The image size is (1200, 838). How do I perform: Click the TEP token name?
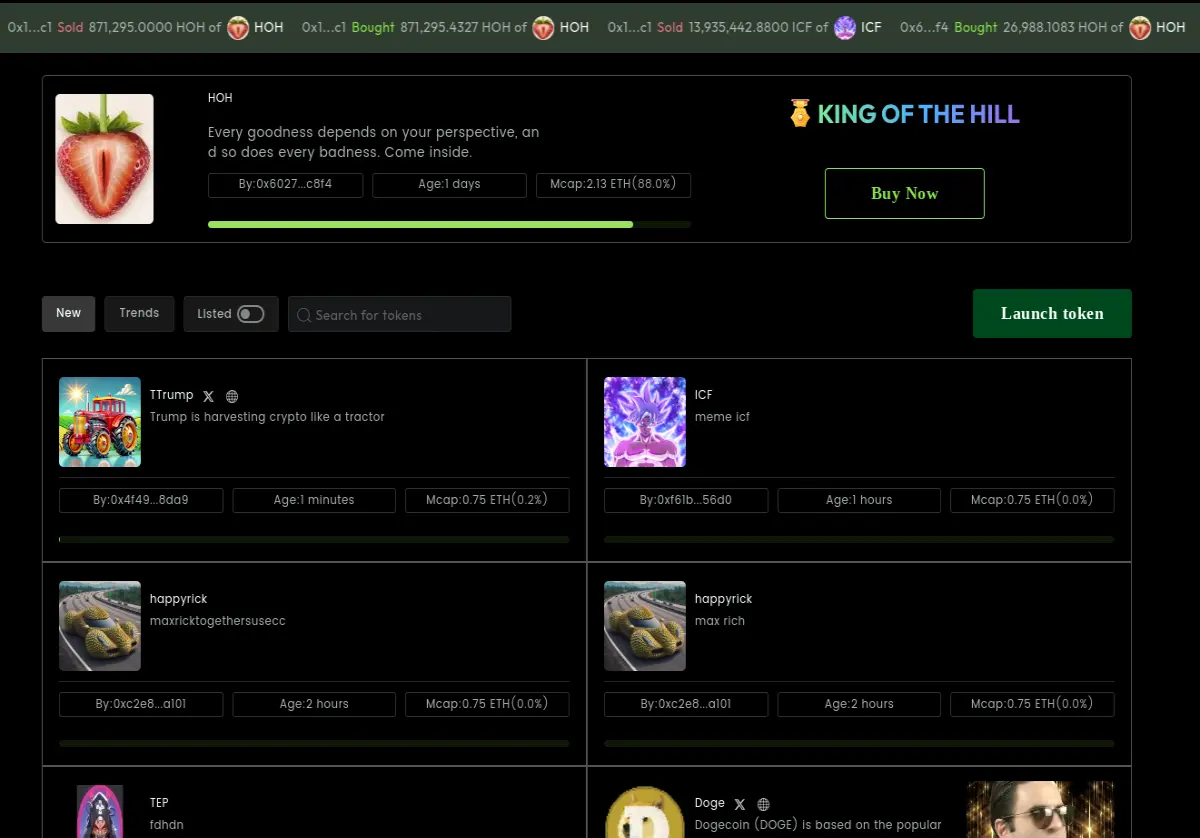[x=159, y=803]
